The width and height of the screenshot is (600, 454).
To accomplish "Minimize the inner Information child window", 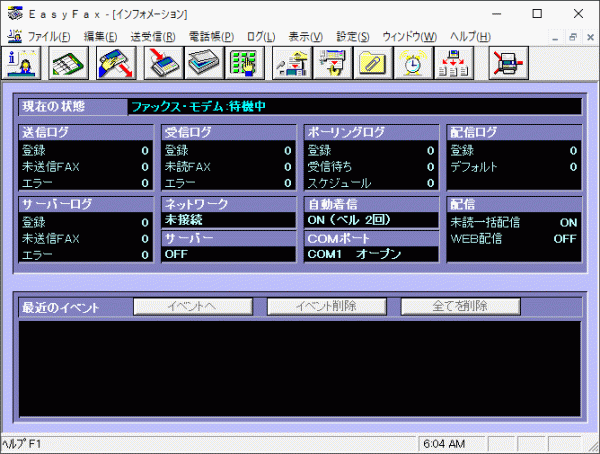I will [x=555, y=38].
